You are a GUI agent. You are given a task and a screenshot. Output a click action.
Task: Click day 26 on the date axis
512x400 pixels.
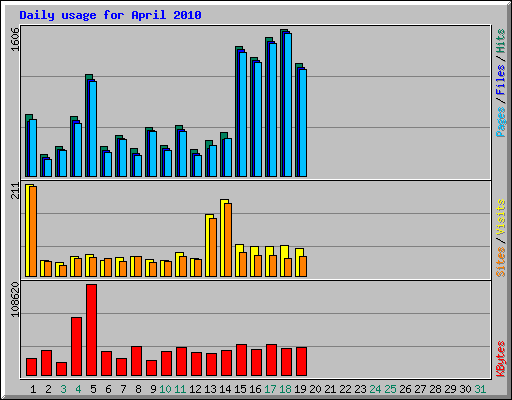coord(405,389)
